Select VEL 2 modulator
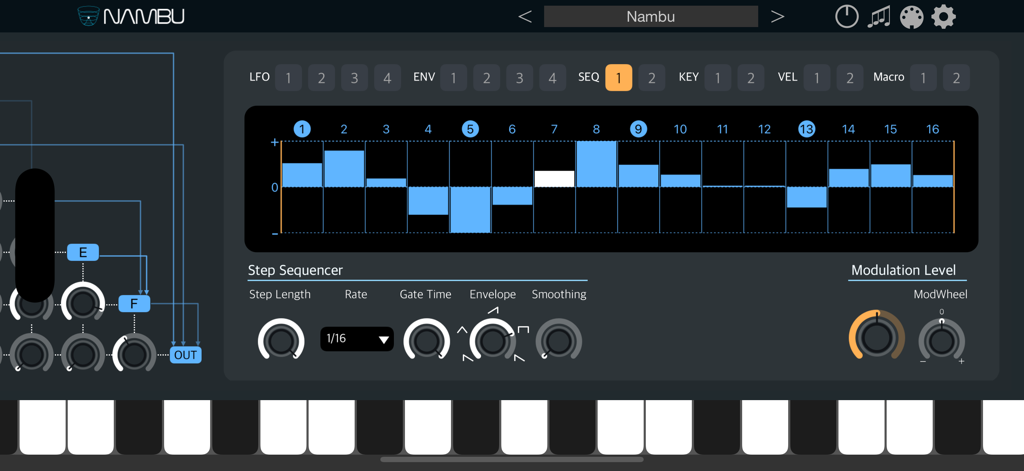The image size is (1024, 471). (850, 78)
